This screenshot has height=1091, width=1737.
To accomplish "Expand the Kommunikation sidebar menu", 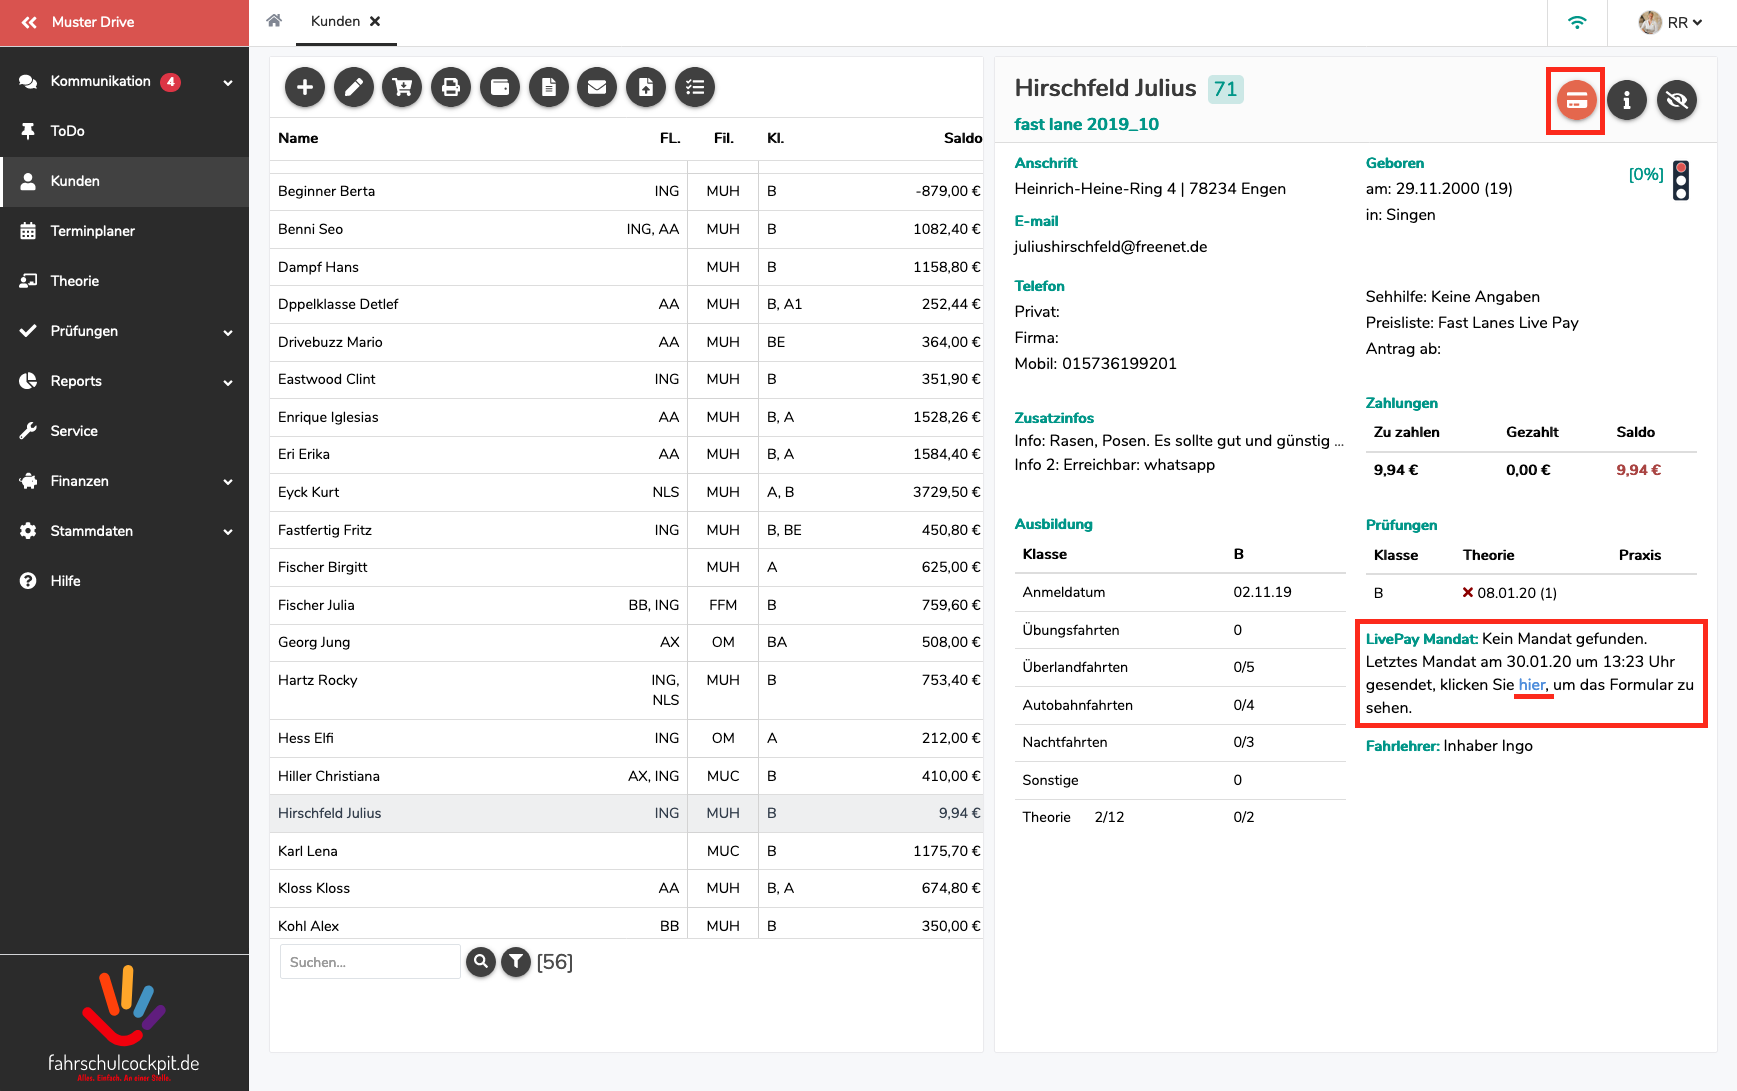I will point(228,82).
